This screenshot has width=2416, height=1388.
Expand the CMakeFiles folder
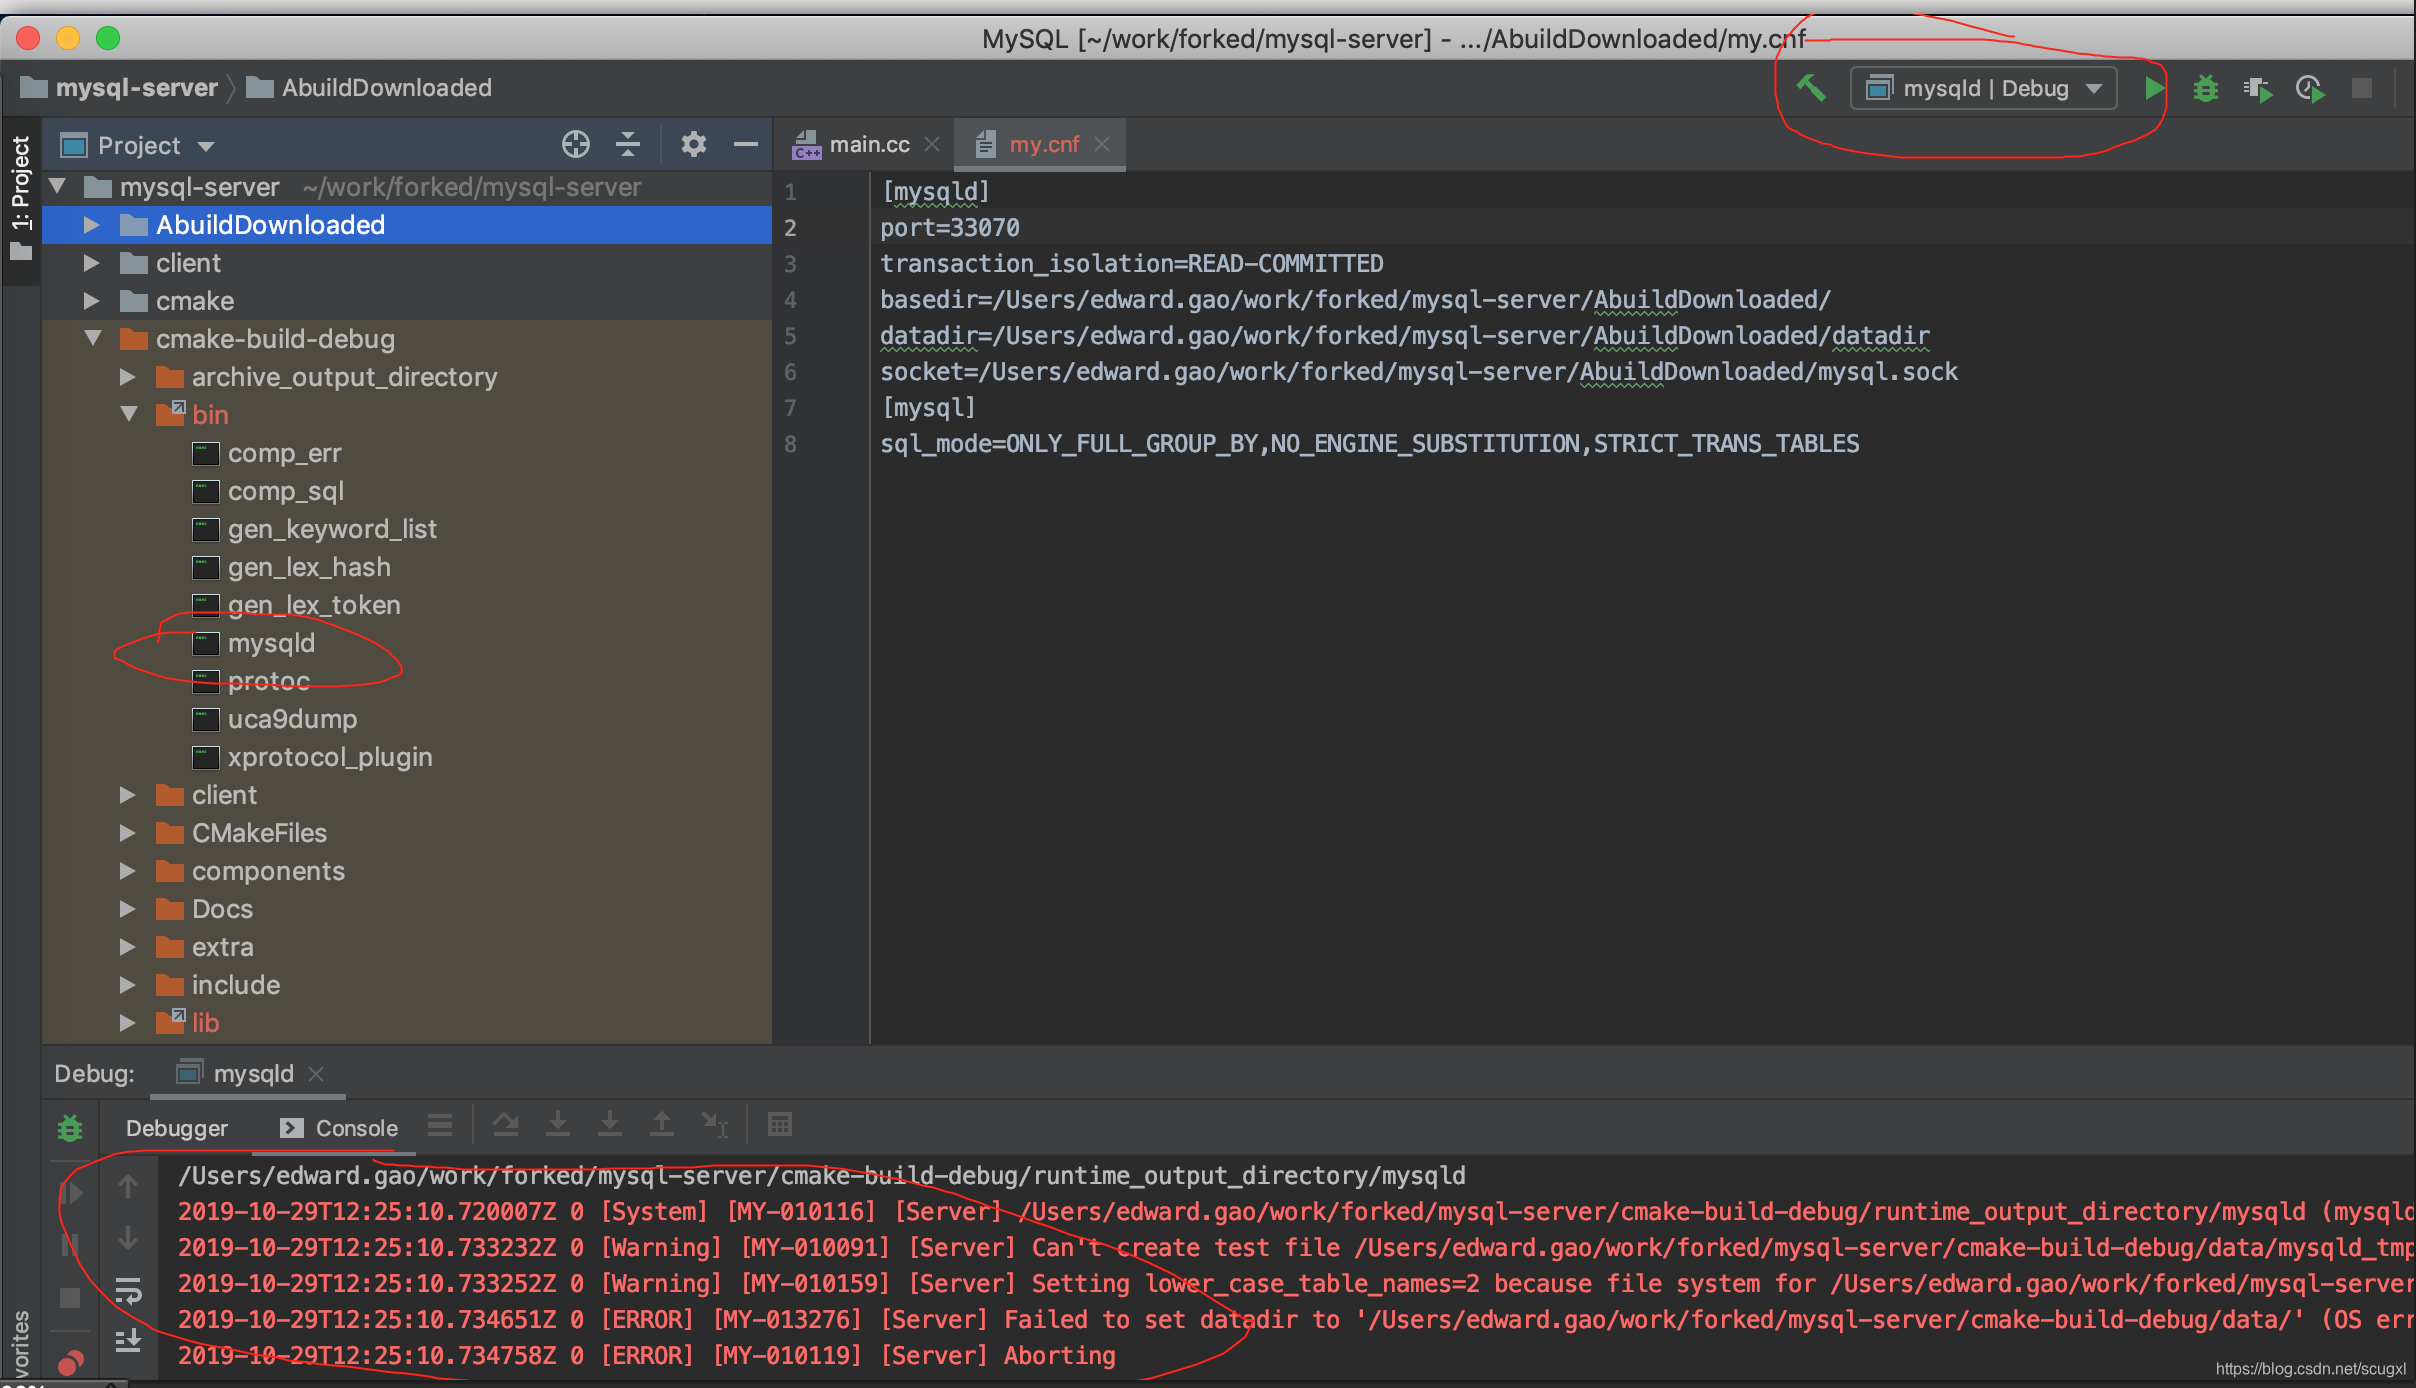point(127,833)
